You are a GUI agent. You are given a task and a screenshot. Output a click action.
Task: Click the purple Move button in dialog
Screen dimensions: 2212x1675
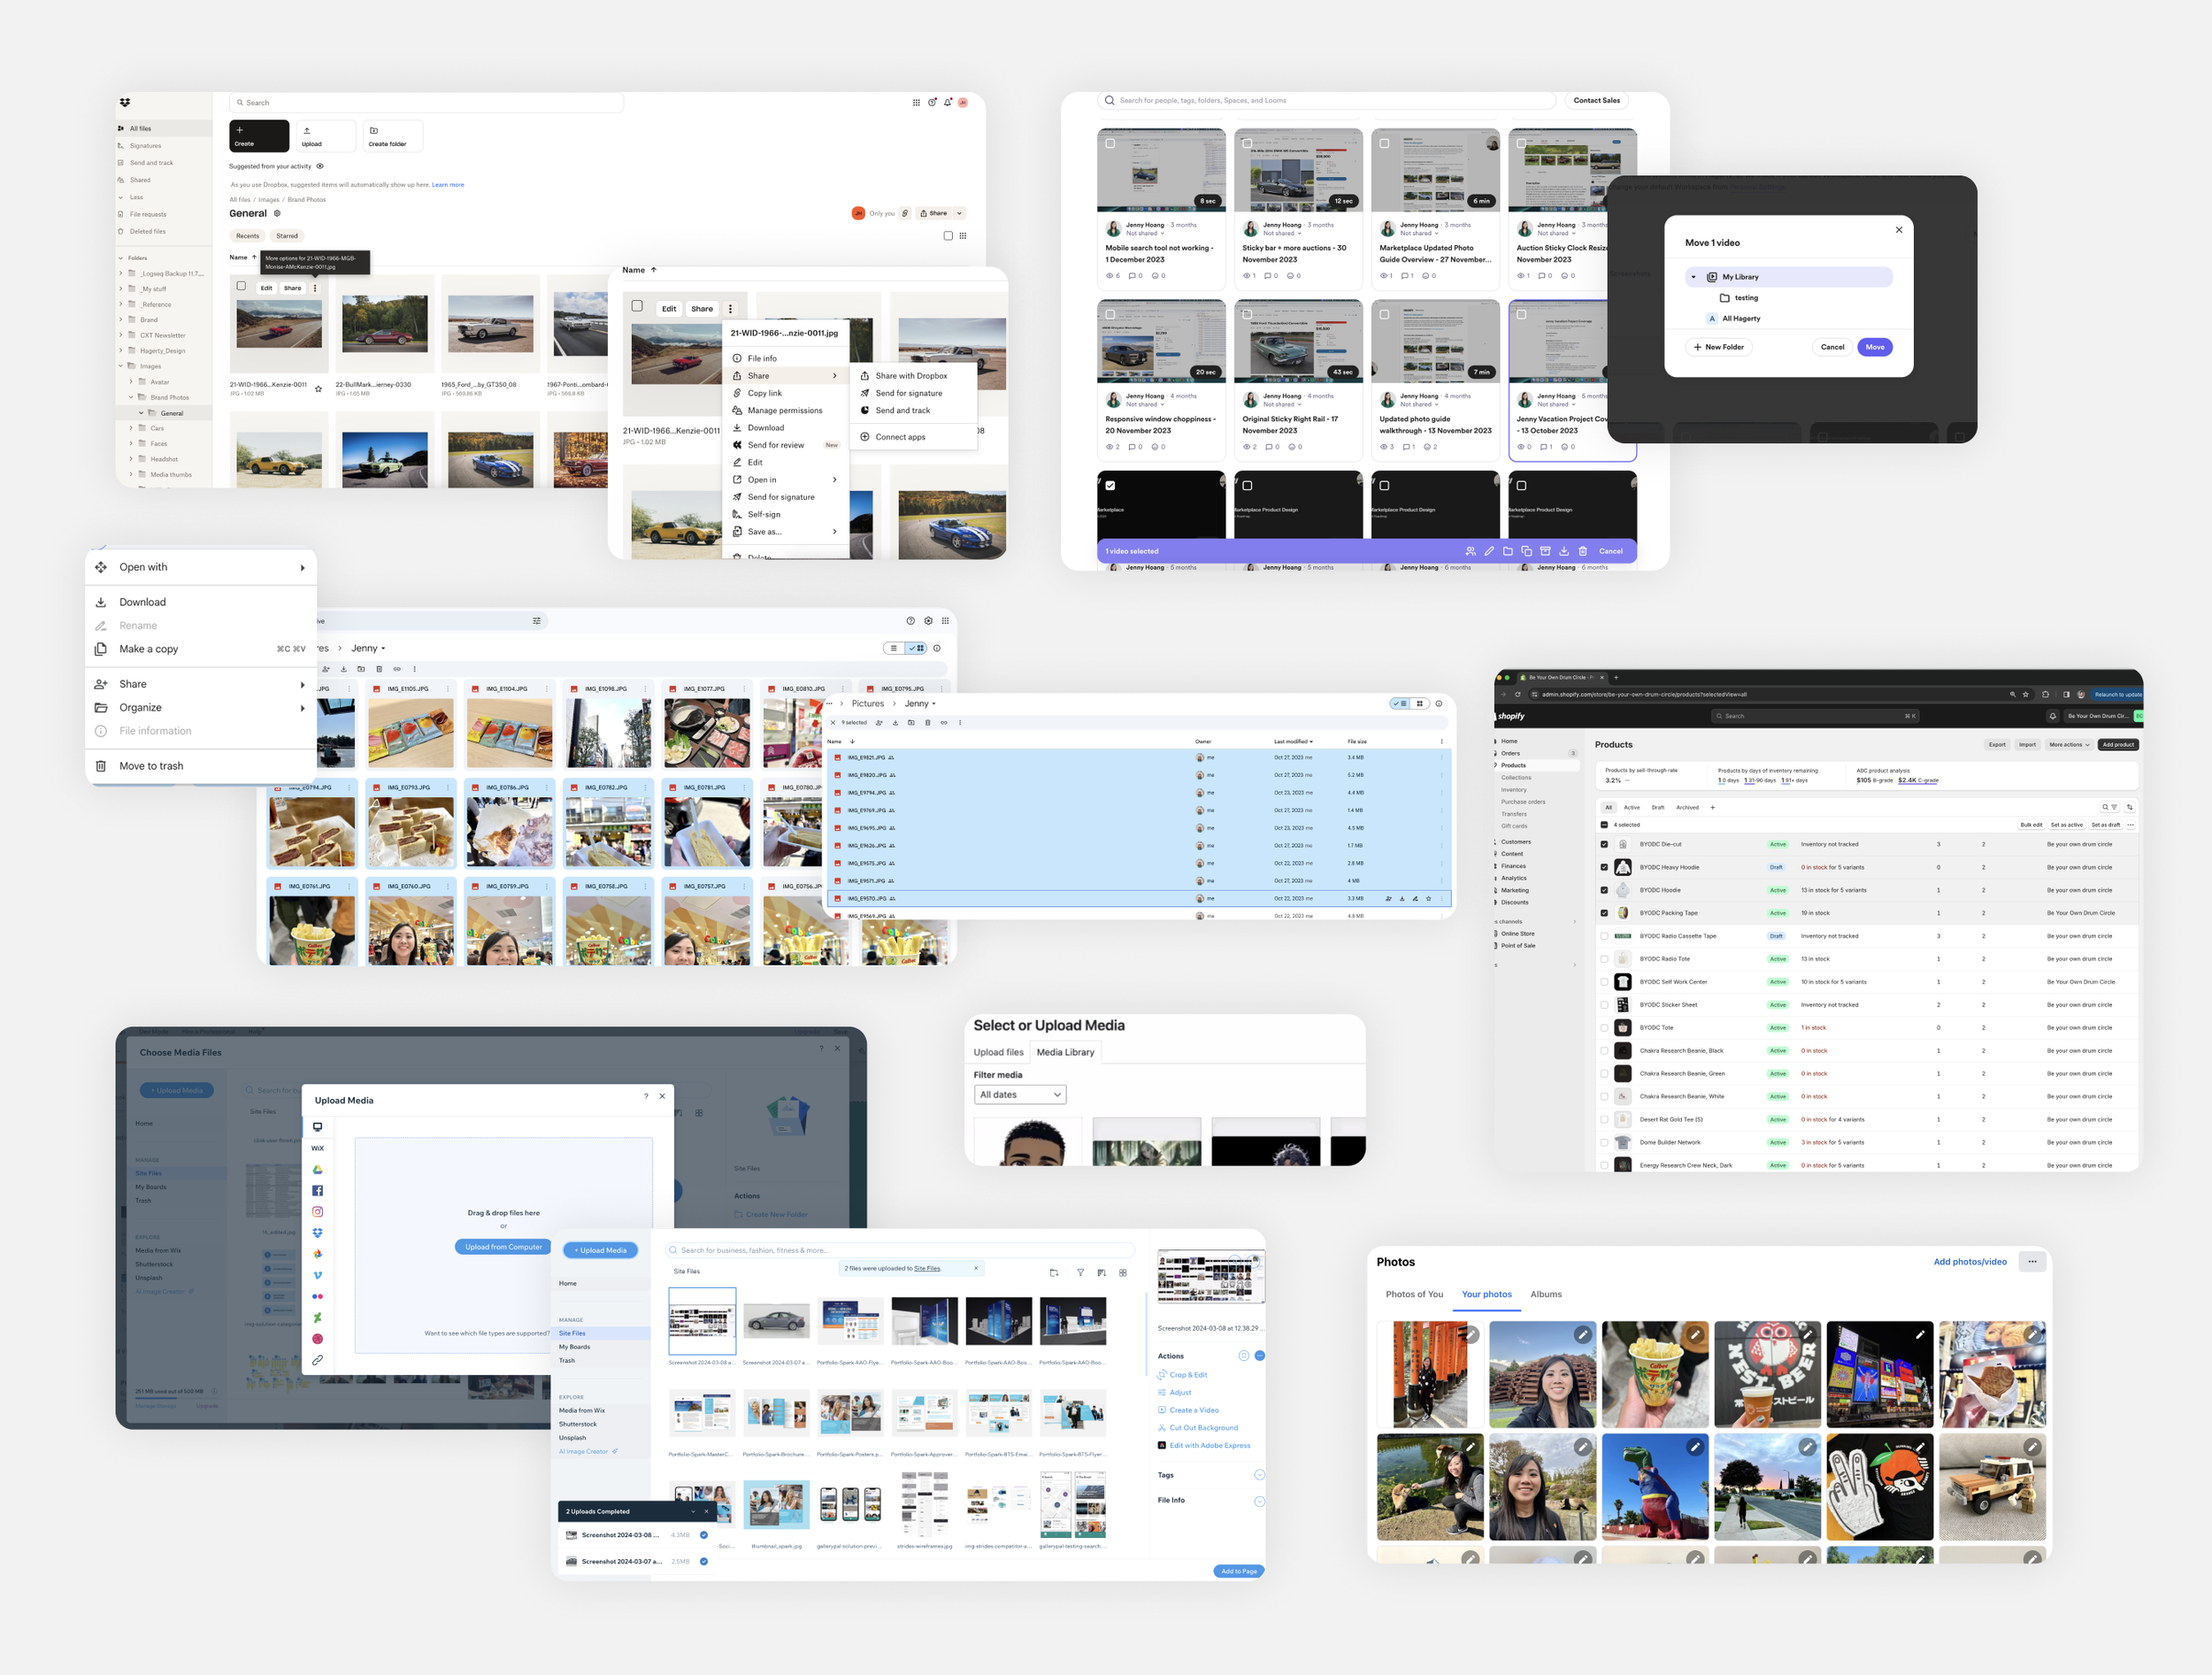(x=1874, y=347)
